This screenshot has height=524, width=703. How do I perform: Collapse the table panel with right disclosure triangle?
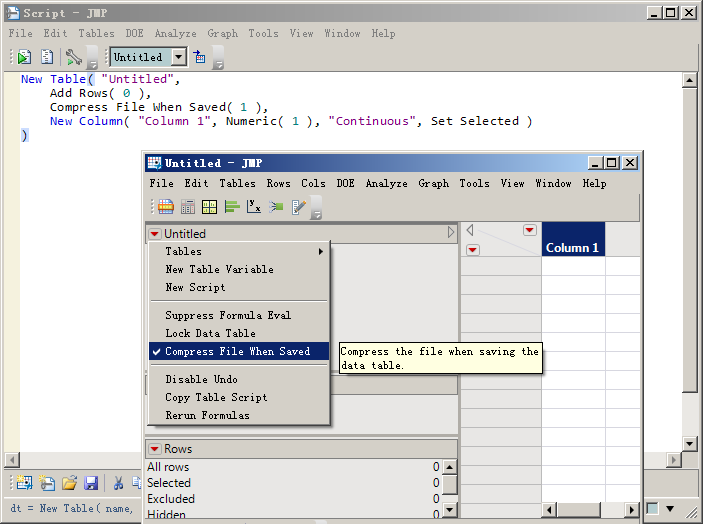click(451, 232)
